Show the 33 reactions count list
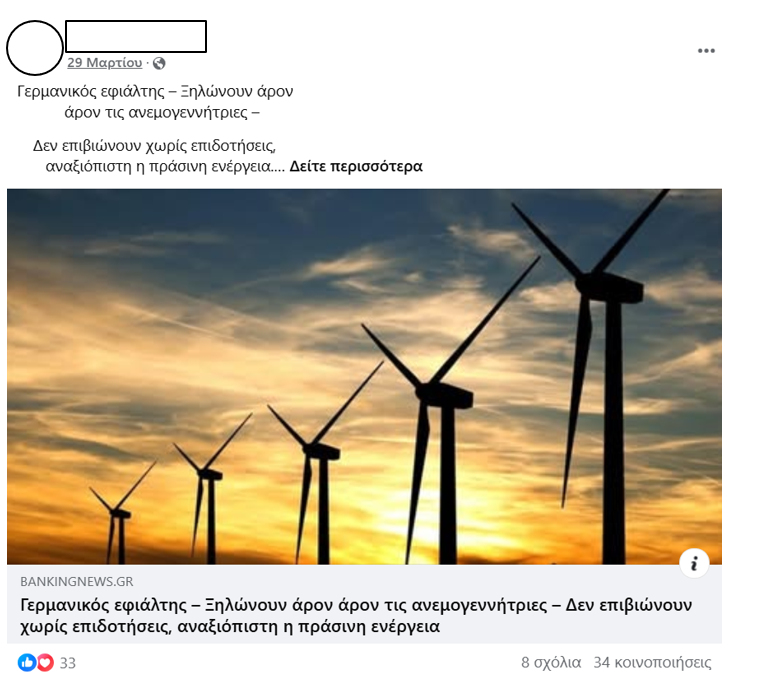 67,663
